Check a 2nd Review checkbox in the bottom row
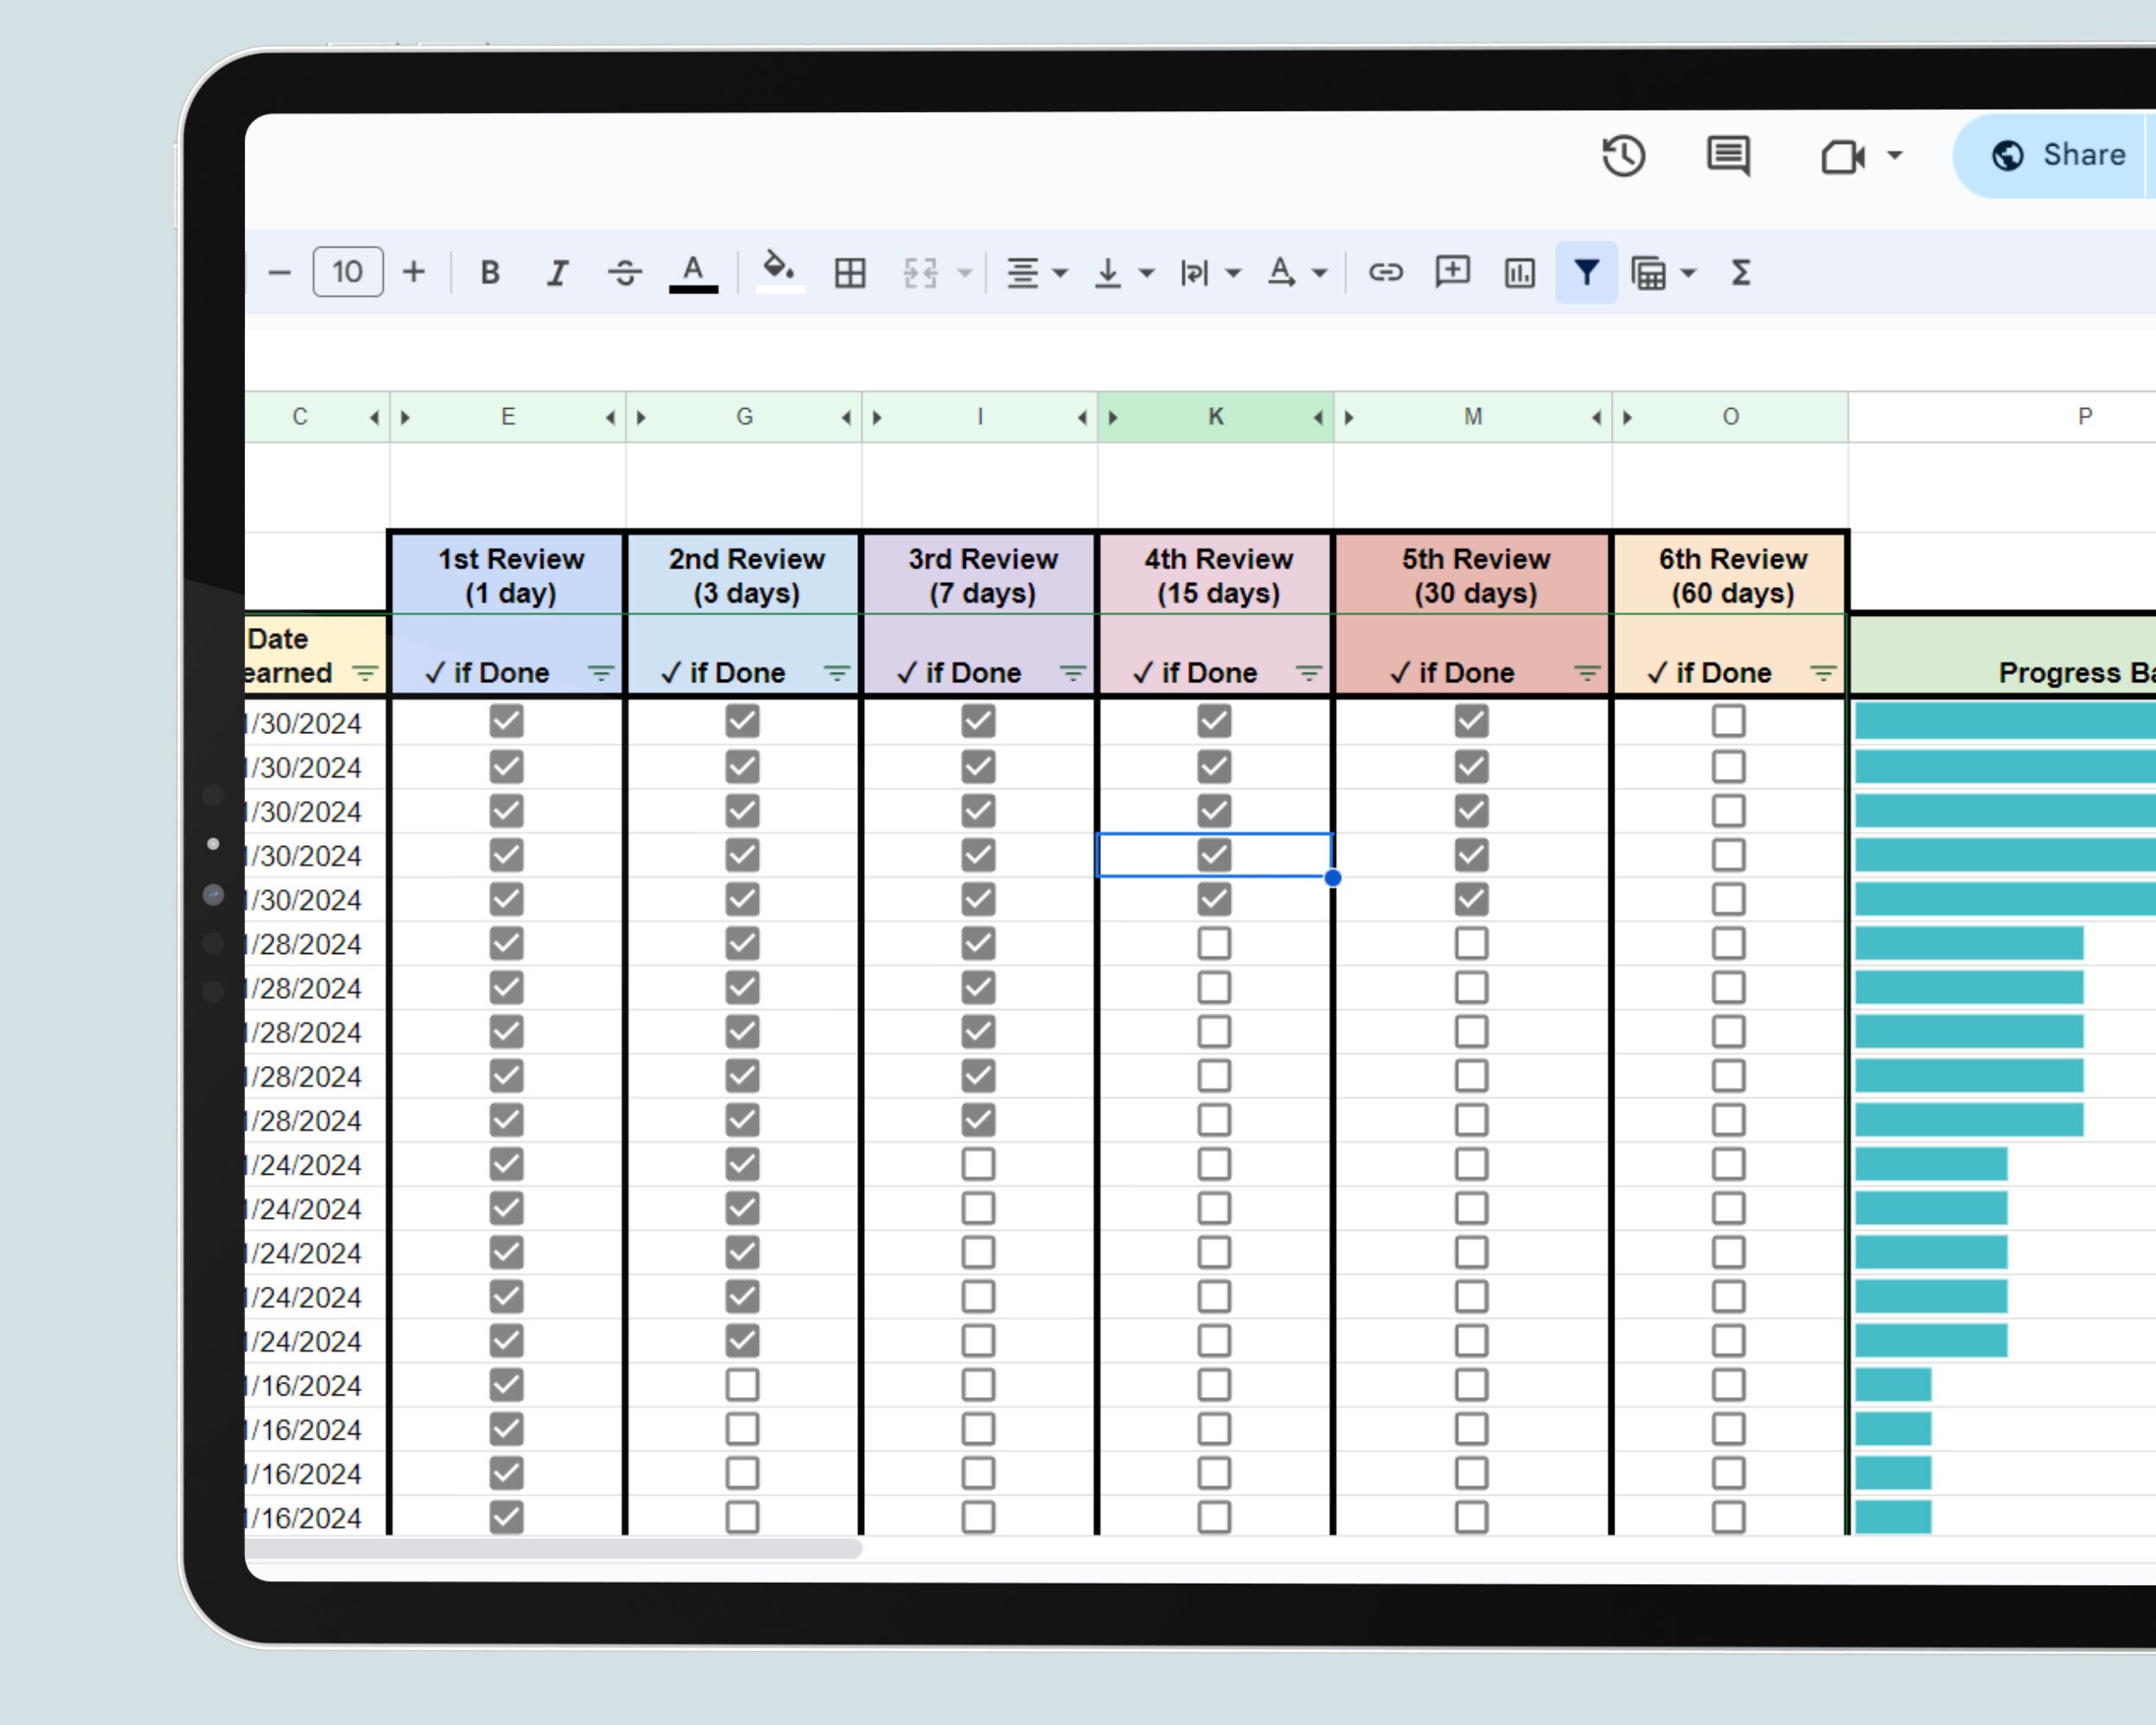Viewport: 2156px width, 1725px height. coord(743,1517)
